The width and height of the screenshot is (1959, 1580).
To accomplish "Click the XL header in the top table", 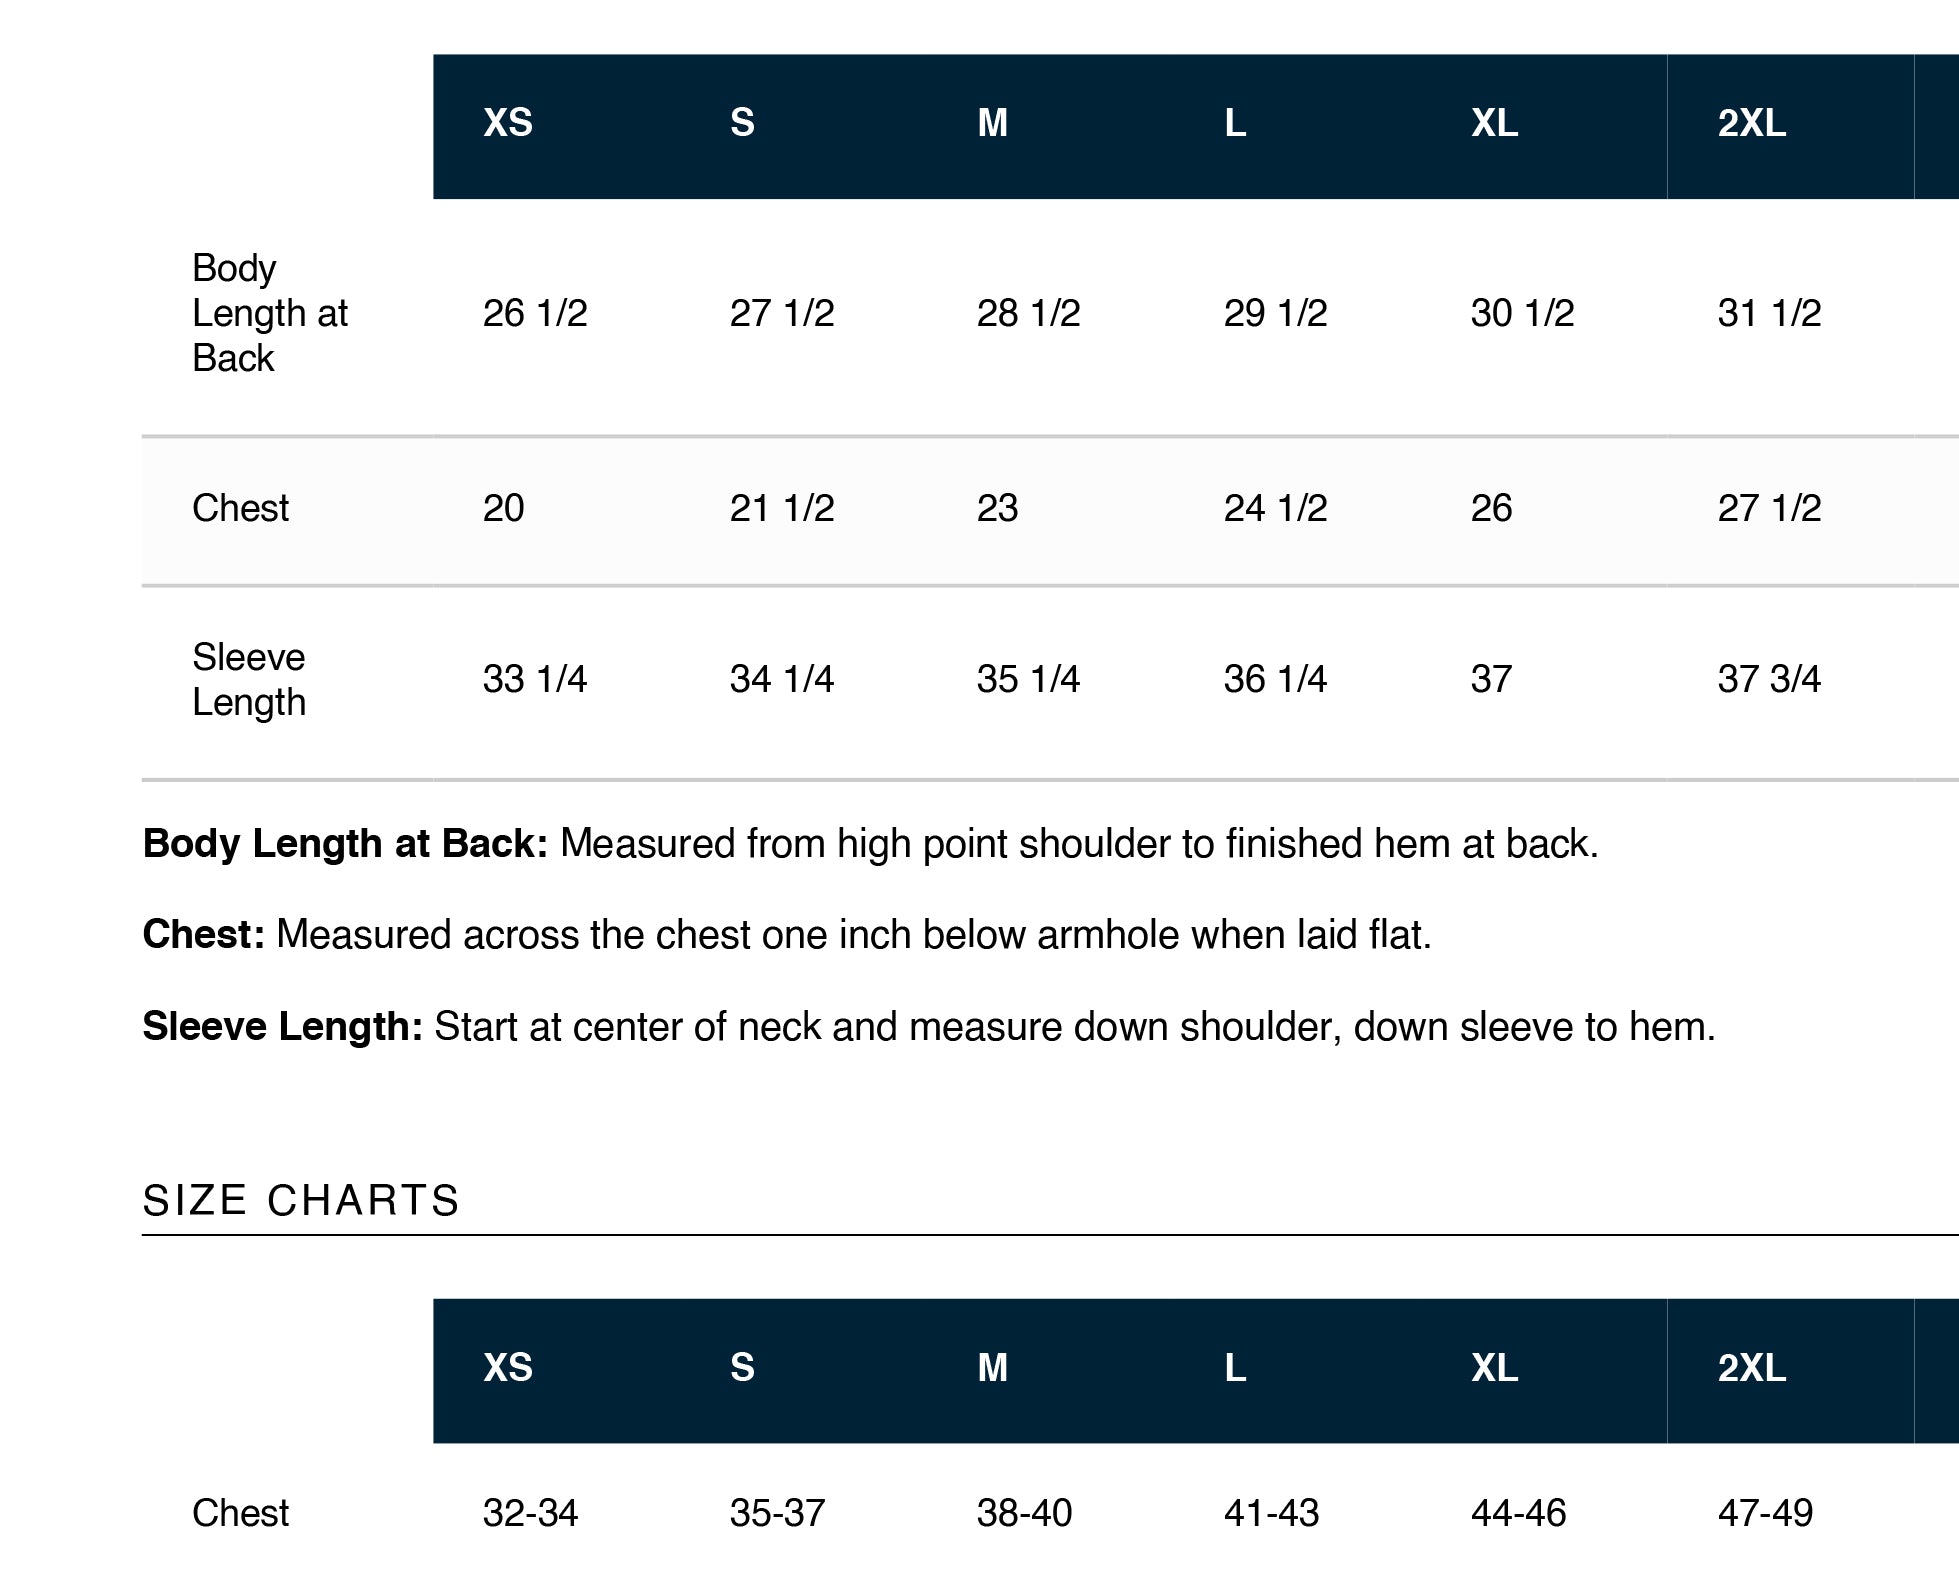I will [x=1495, y=123].
